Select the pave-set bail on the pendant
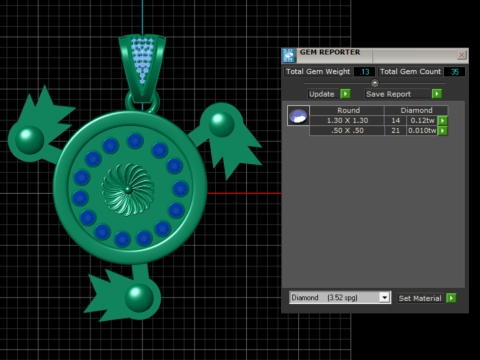 pos(142,68)
